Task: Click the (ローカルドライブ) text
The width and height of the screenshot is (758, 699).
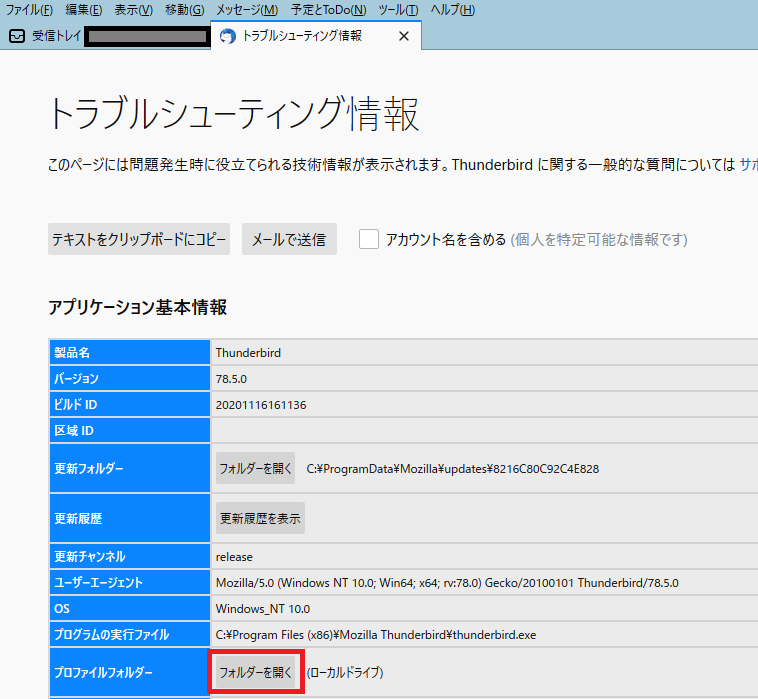Action: coord(345,672)
